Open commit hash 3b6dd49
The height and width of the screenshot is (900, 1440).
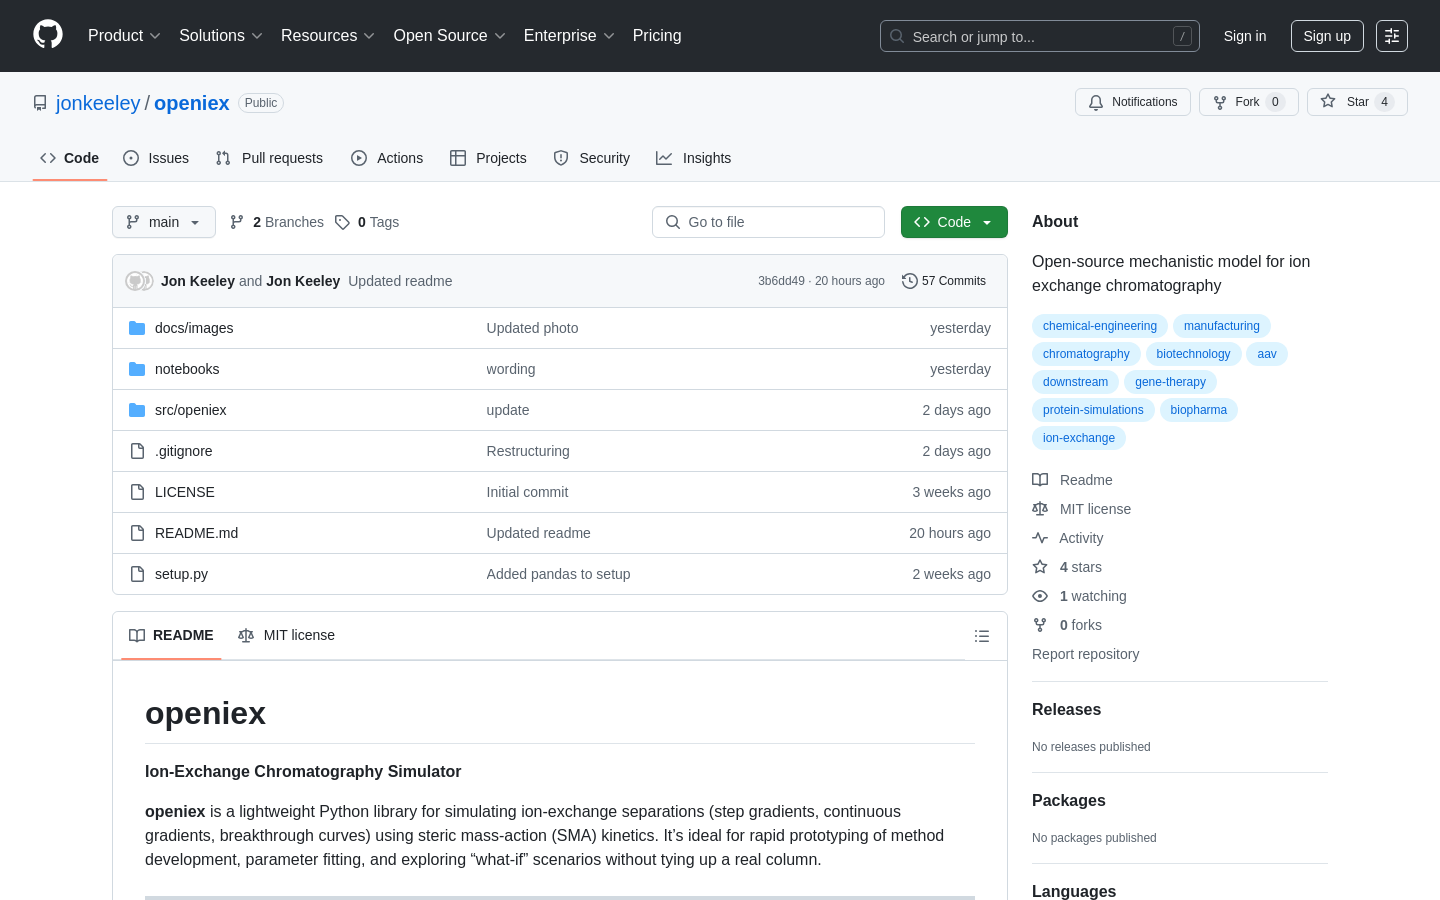781,281
